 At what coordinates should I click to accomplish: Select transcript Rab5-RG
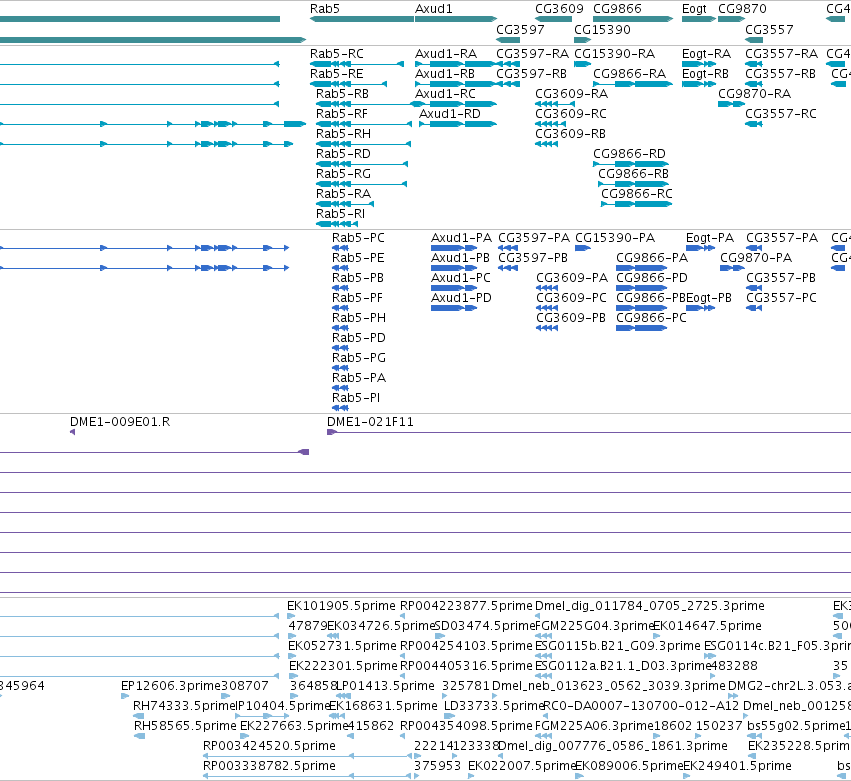pyautogui.click(x=343, y=175)
